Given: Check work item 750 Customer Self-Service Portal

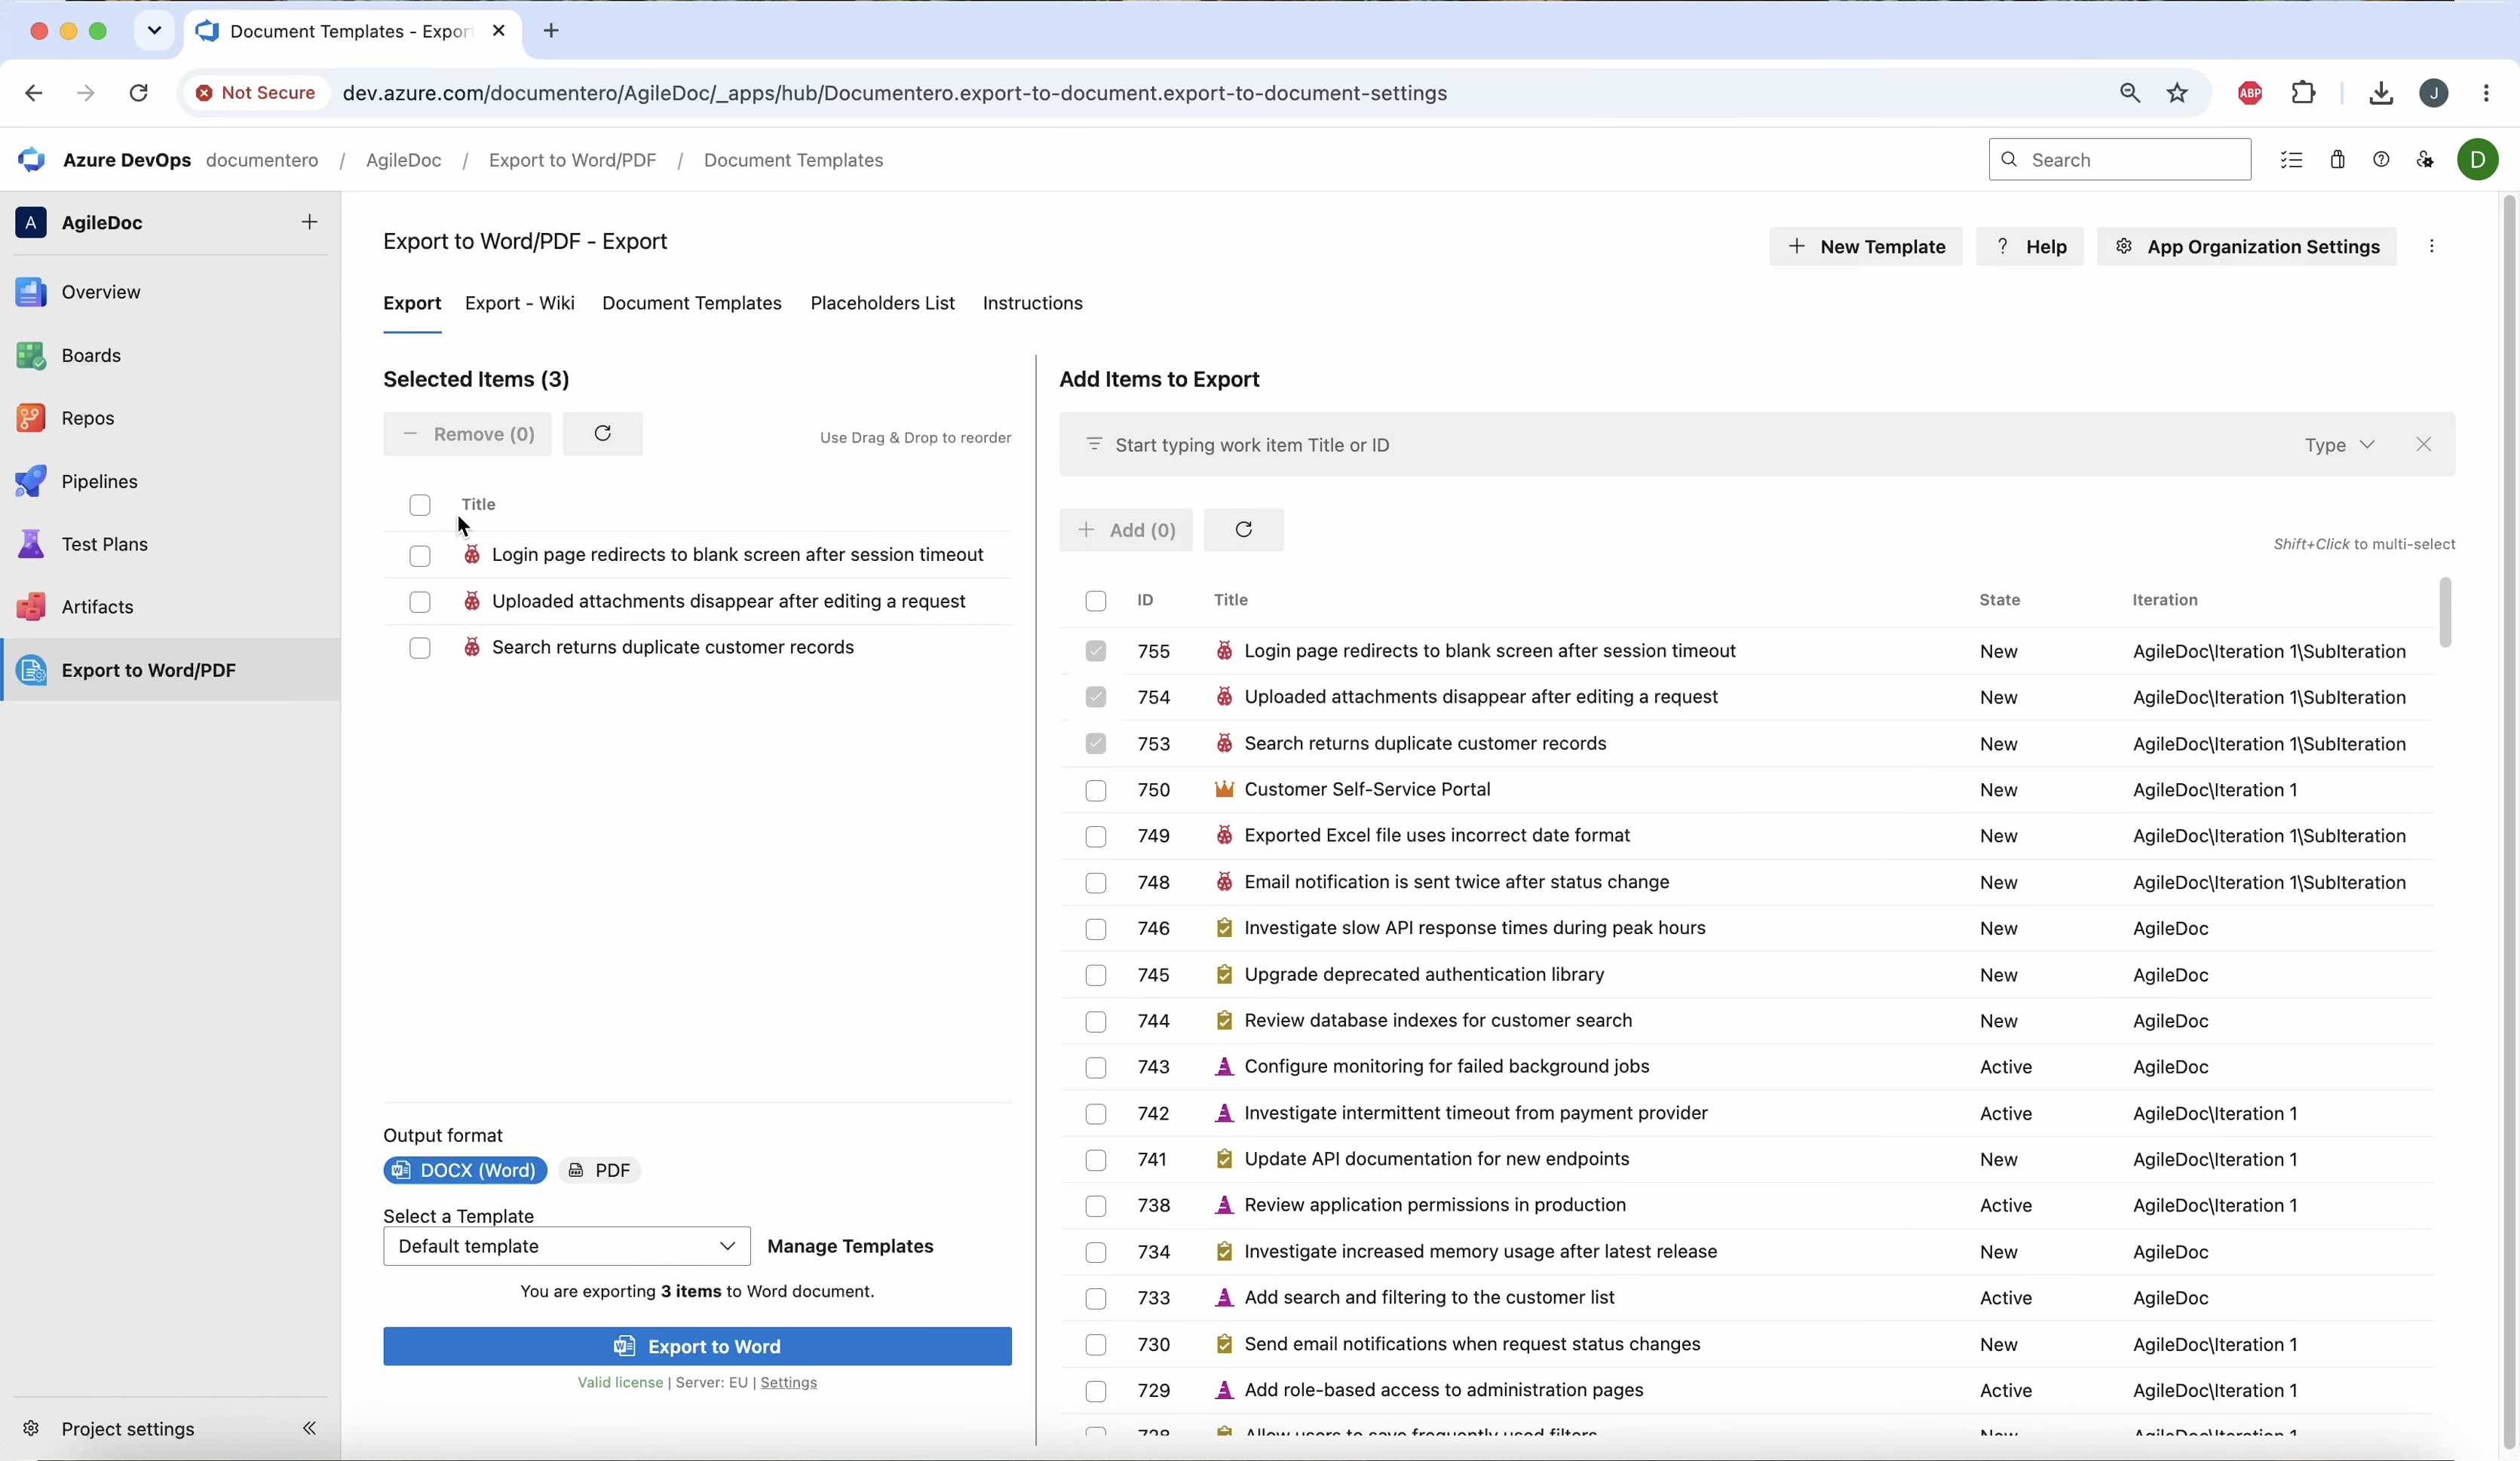Looking at the screenshot, I should [1096, 790].
